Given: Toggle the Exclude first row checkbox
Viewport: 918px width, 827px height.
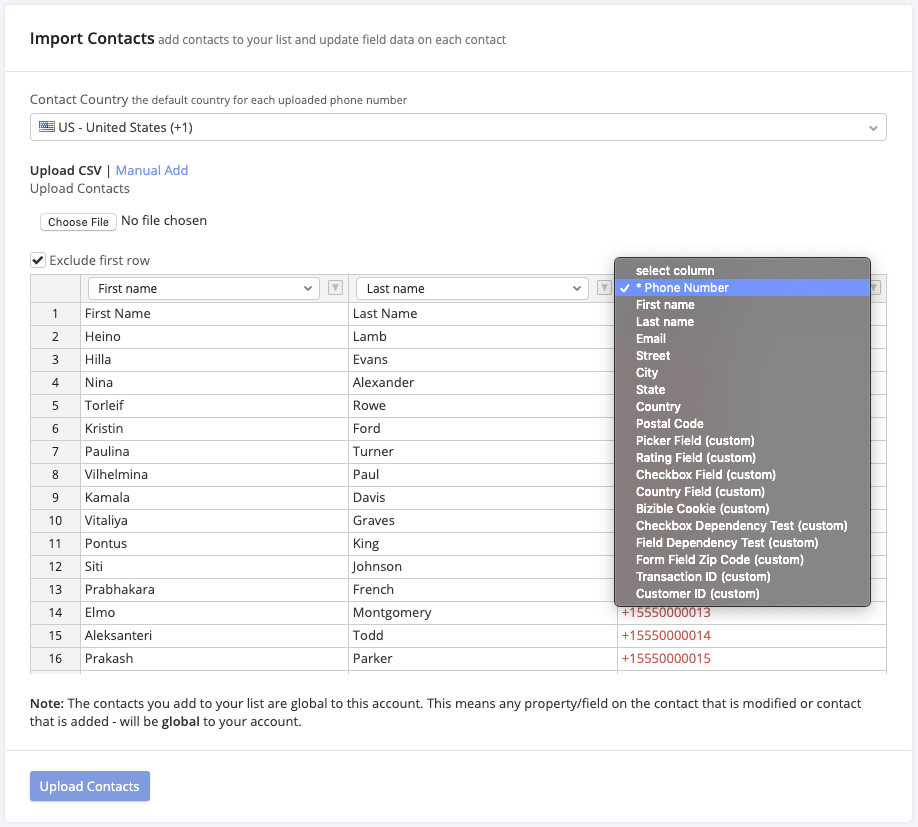Looking at the screenshot, I should pos(38,260).
